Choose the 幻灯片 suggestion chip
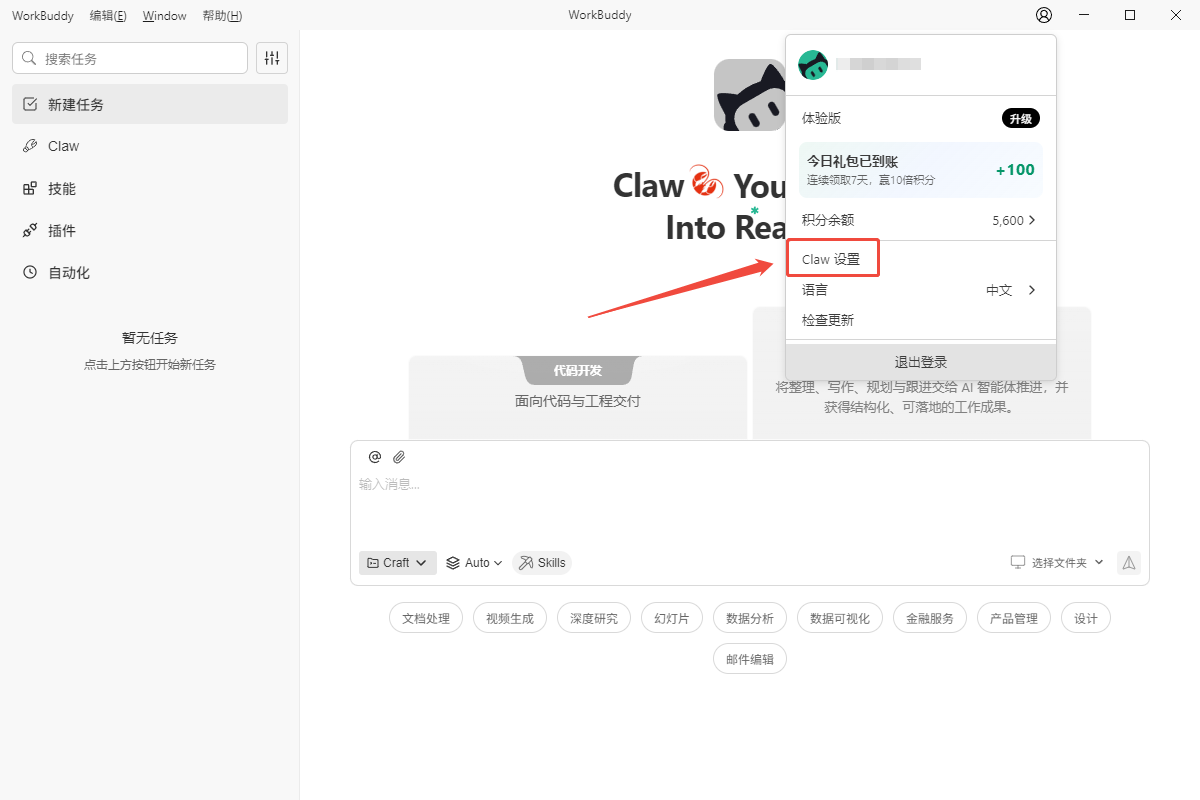 pos(672,618)
